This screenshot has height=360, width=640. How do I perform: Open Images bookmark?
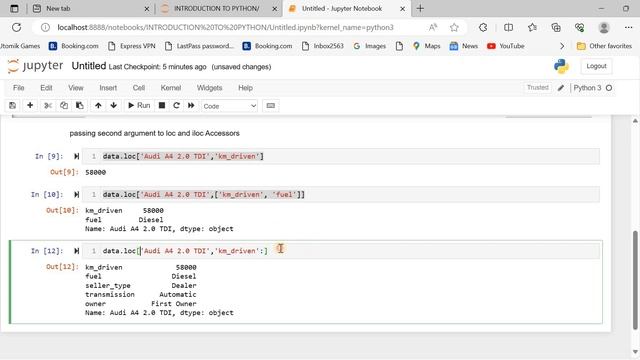point(370,46)
